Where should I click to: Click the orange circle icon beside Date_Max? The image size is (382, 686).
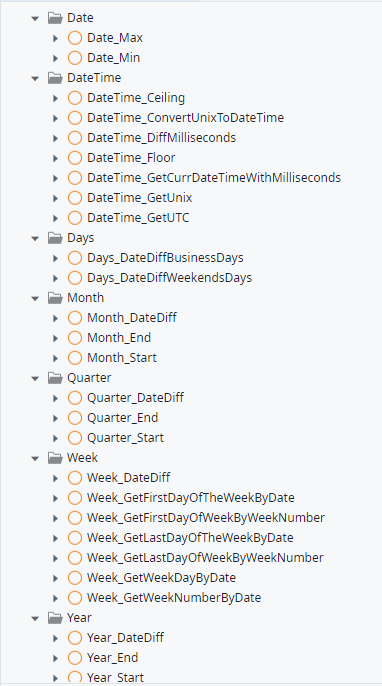[75, 38]
